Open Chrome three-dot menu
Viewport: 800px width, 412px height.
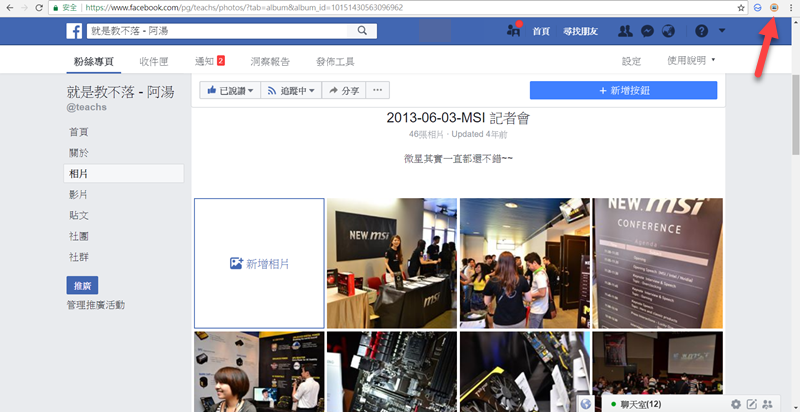(791, 8)
